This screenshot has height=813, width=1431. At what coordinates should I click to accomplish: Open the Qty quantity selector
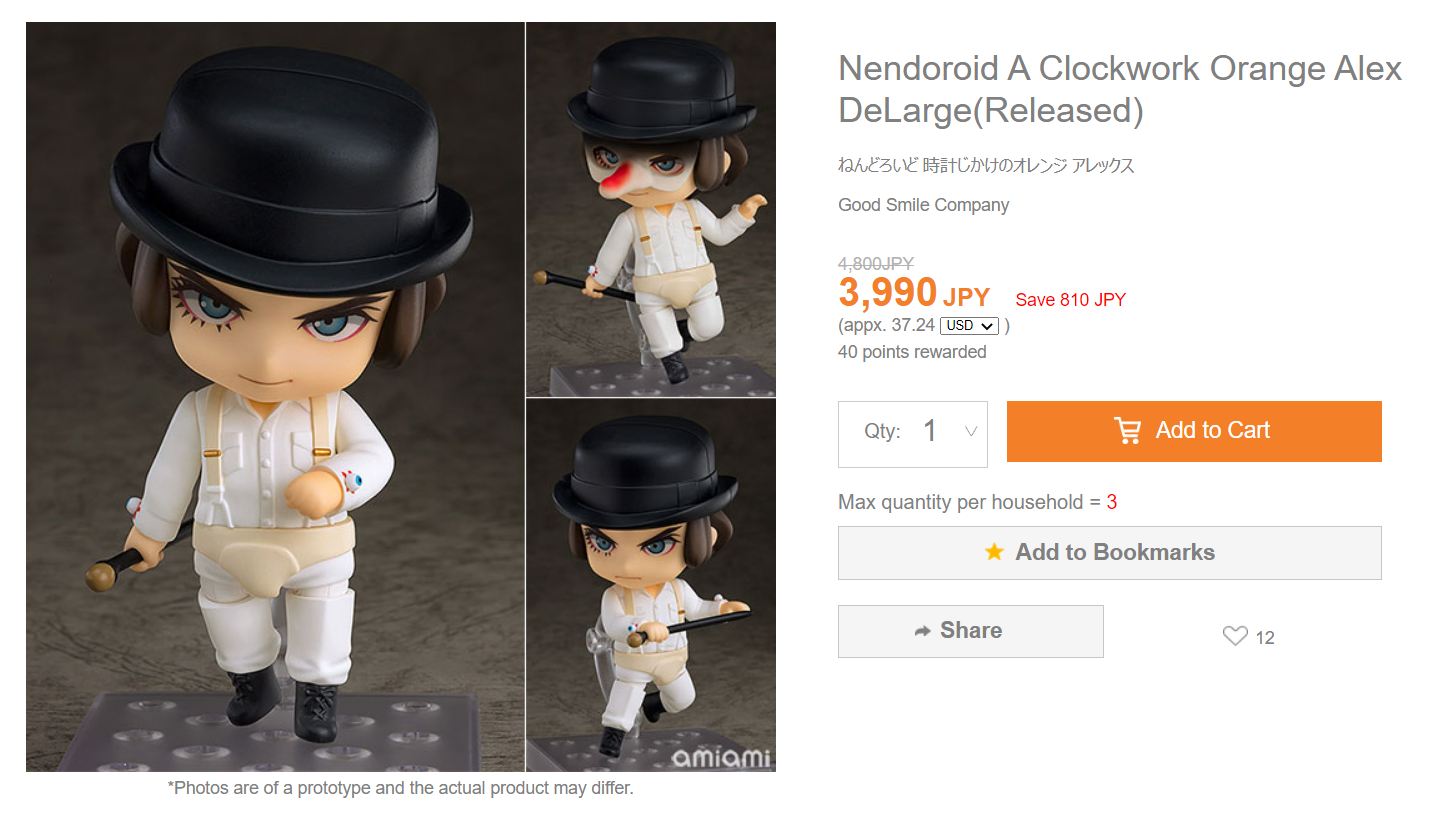tap(912, 434)
